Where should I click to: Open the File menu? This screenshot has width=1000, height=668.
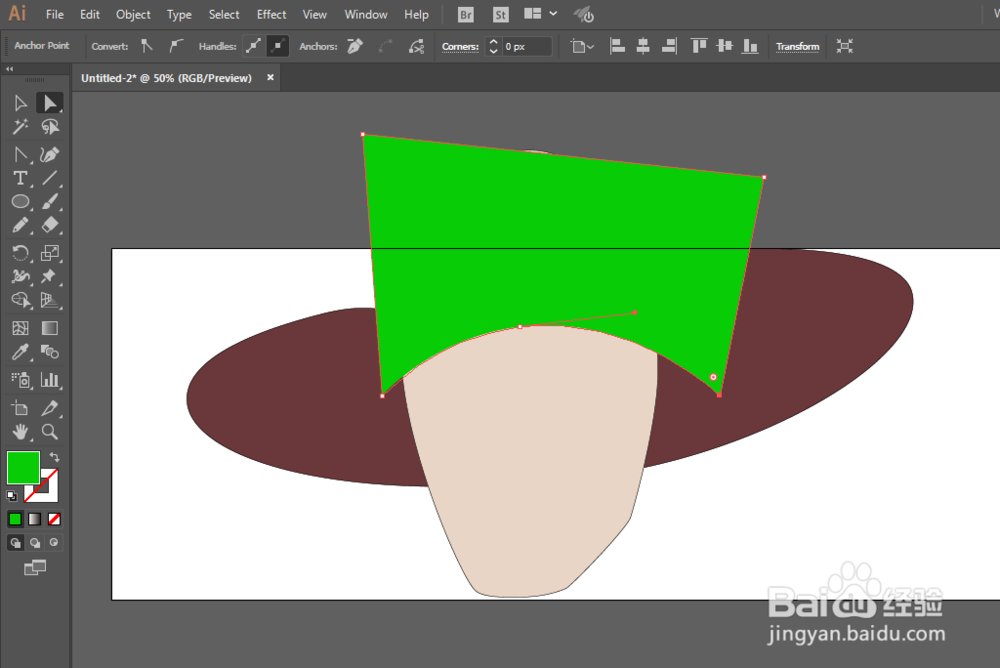[x=55, y=14]
